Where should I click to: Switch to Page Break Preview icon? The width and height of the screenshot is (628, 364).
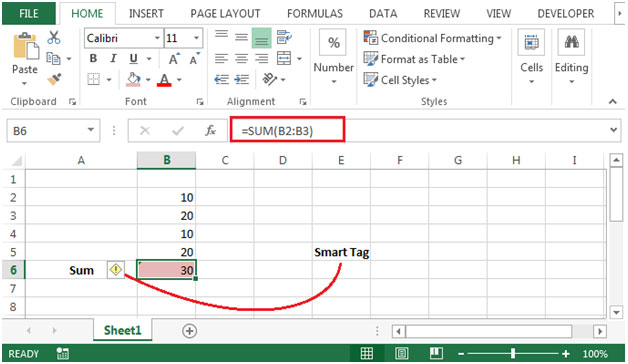436,353
